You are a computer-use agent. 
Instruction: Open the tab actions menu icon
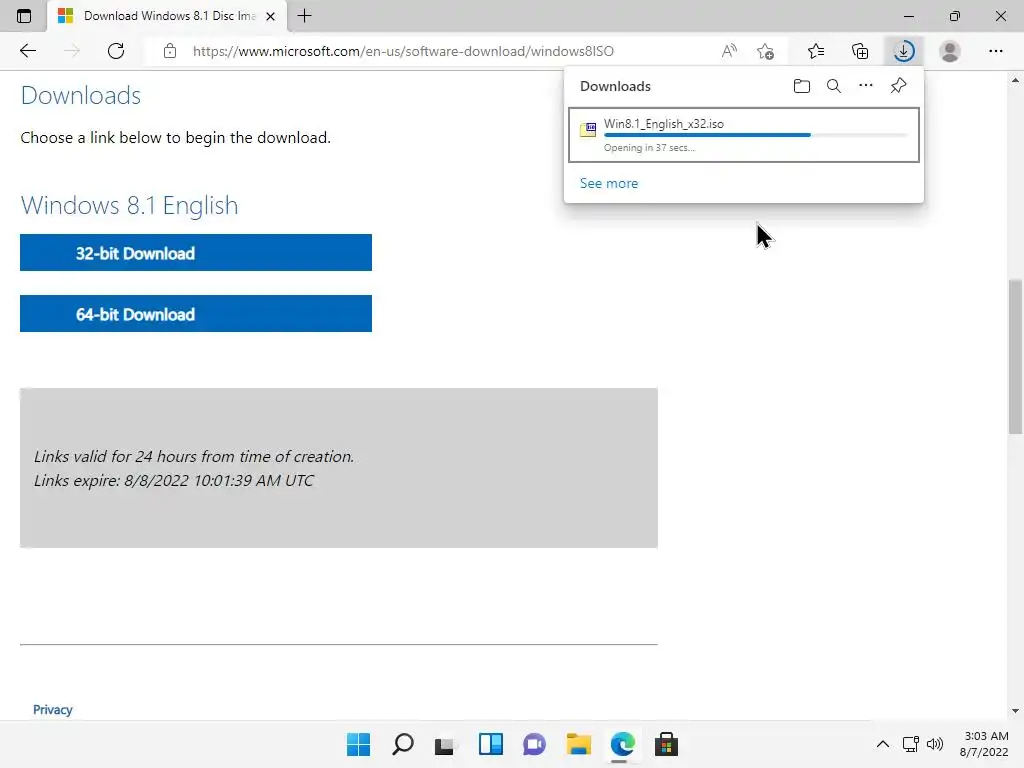point(24,16)
